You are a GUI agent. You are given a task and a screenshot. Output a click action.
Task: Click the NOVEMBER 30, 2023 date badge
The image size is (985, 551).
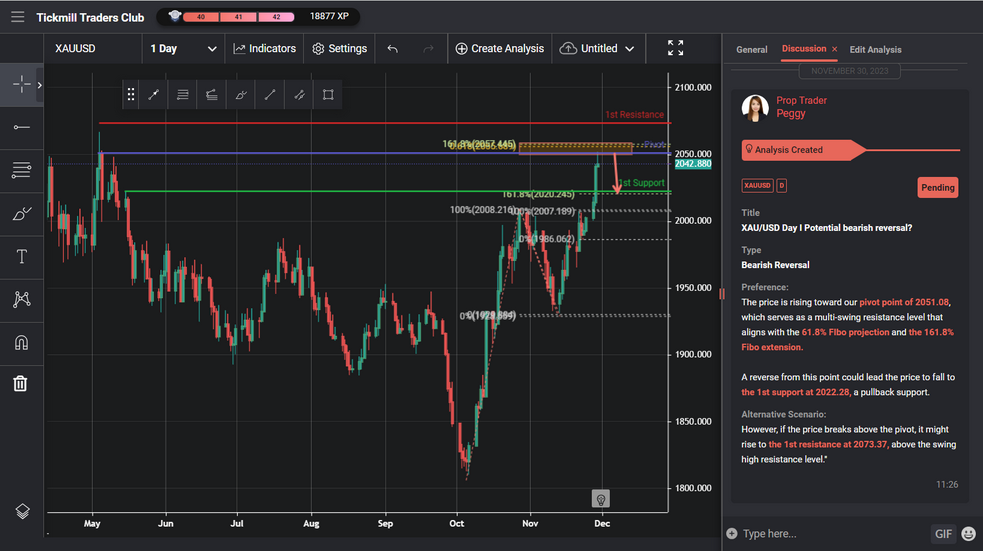pyautogui.click(x=849, y=71)
